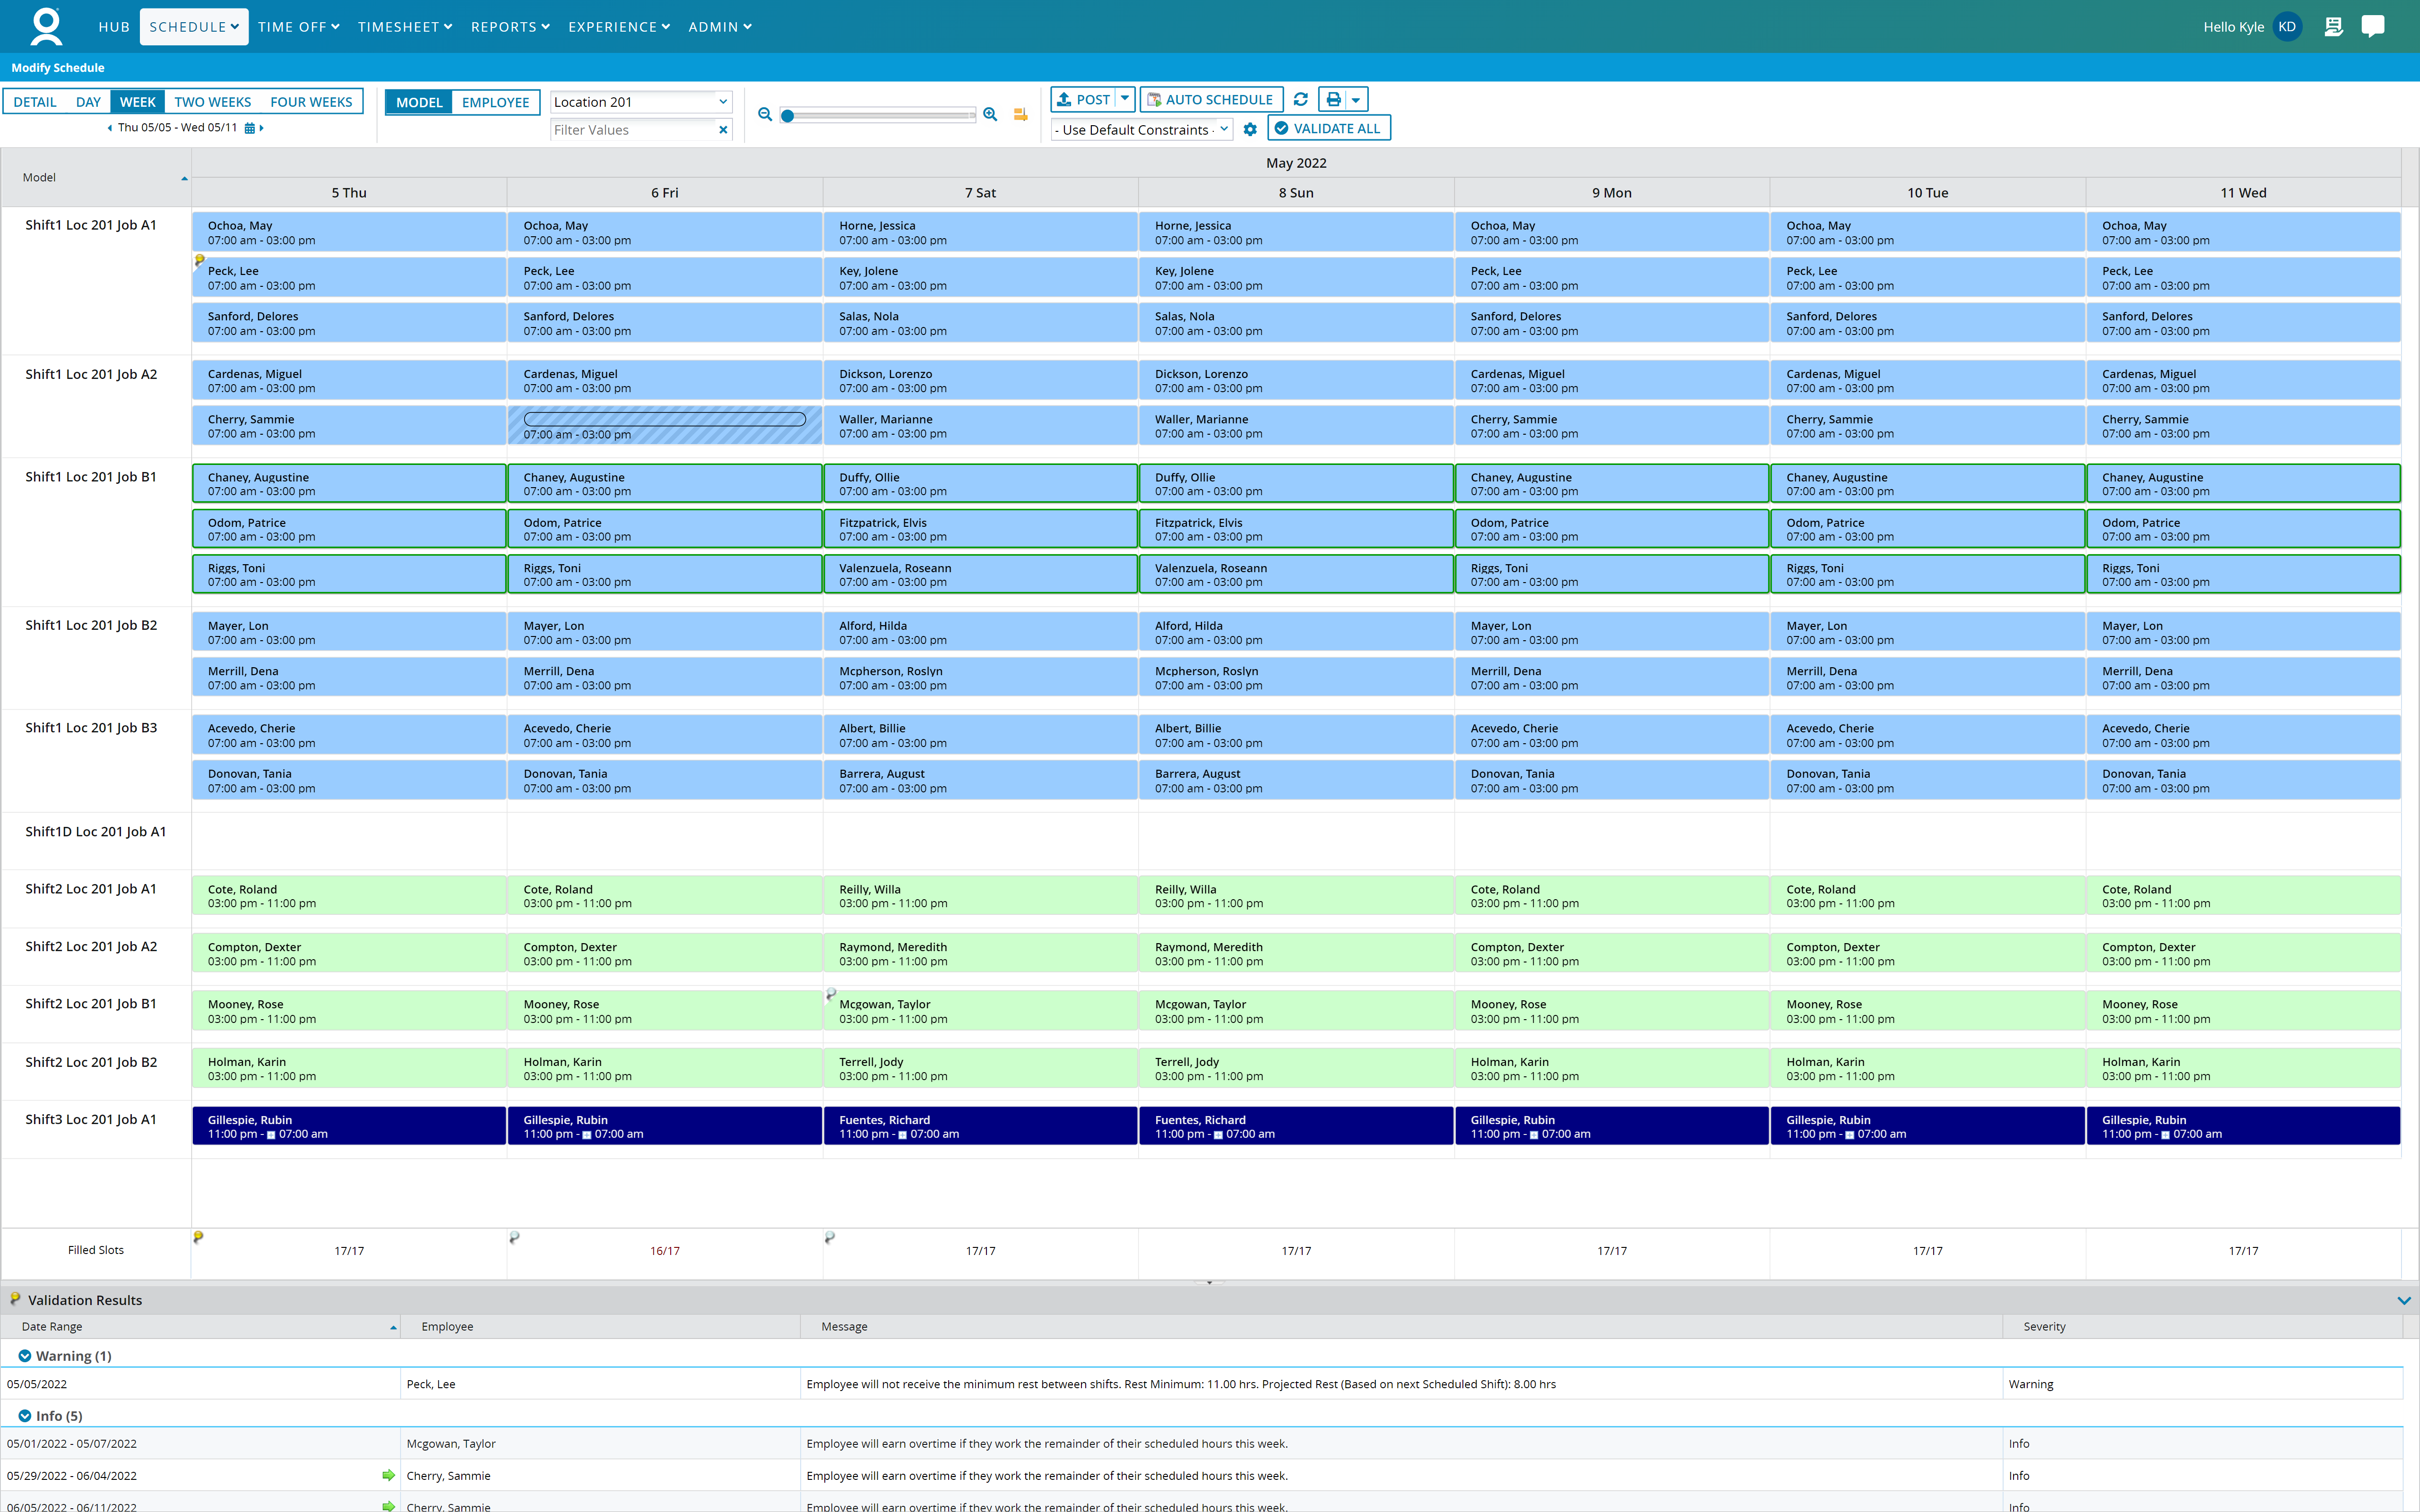Click the shift offer icon in the top bar
The height and width of the screenshot is (1512, 2420).
2335,26
